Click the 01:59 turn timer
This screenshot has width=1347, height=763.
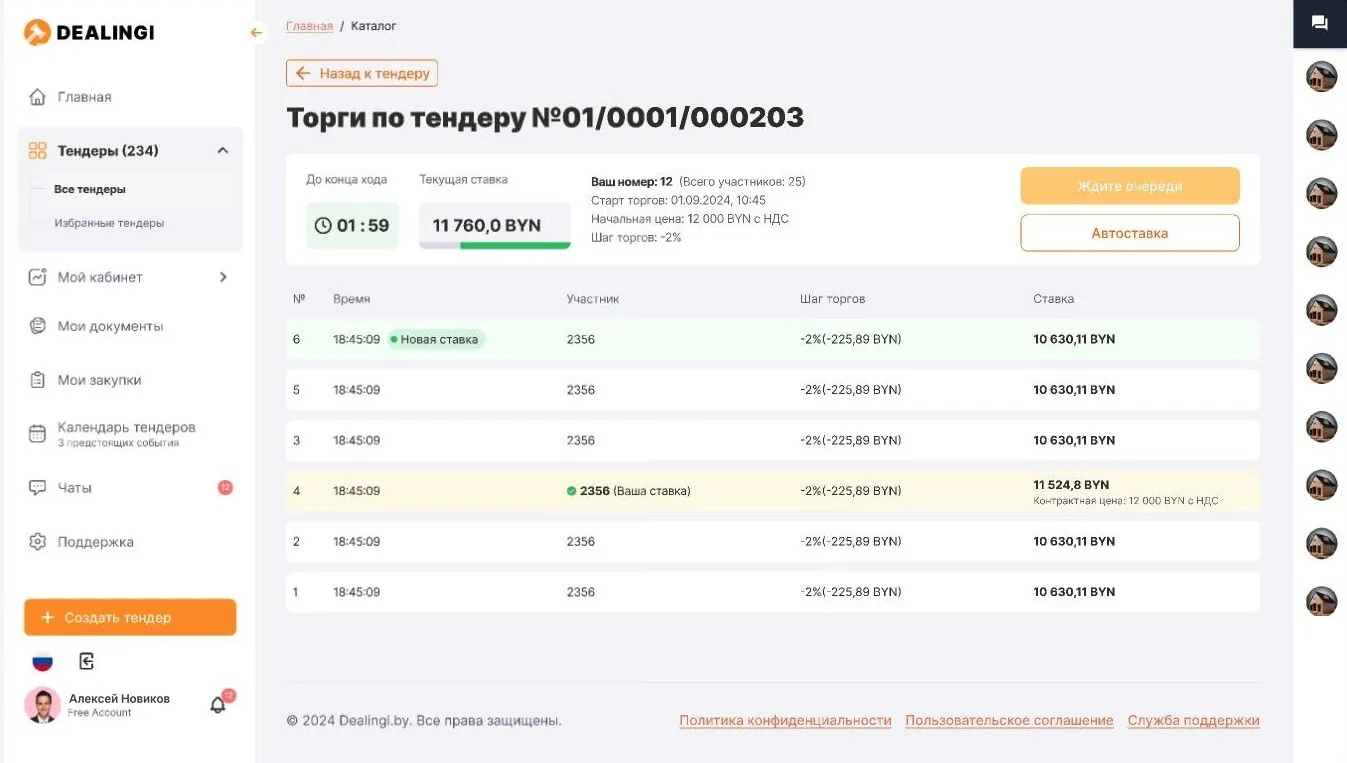click(352, 226)
